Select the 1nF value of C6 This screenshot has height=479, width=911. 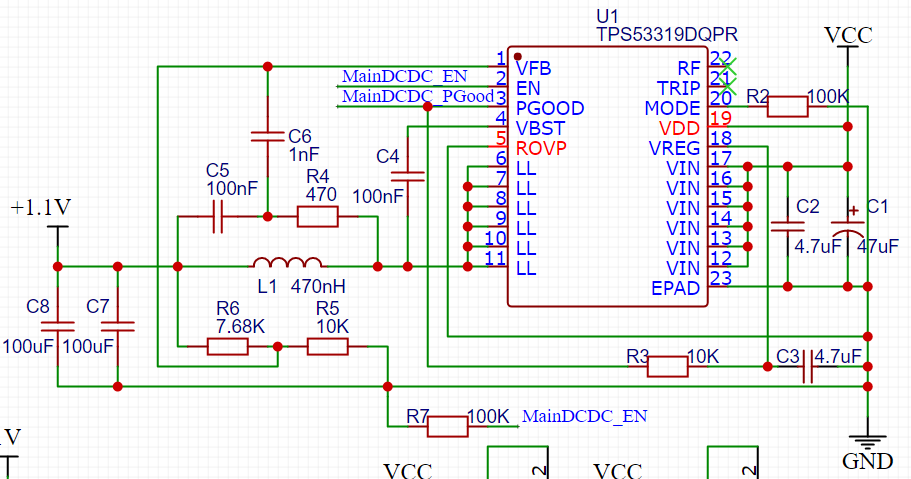tap(304, 155)
